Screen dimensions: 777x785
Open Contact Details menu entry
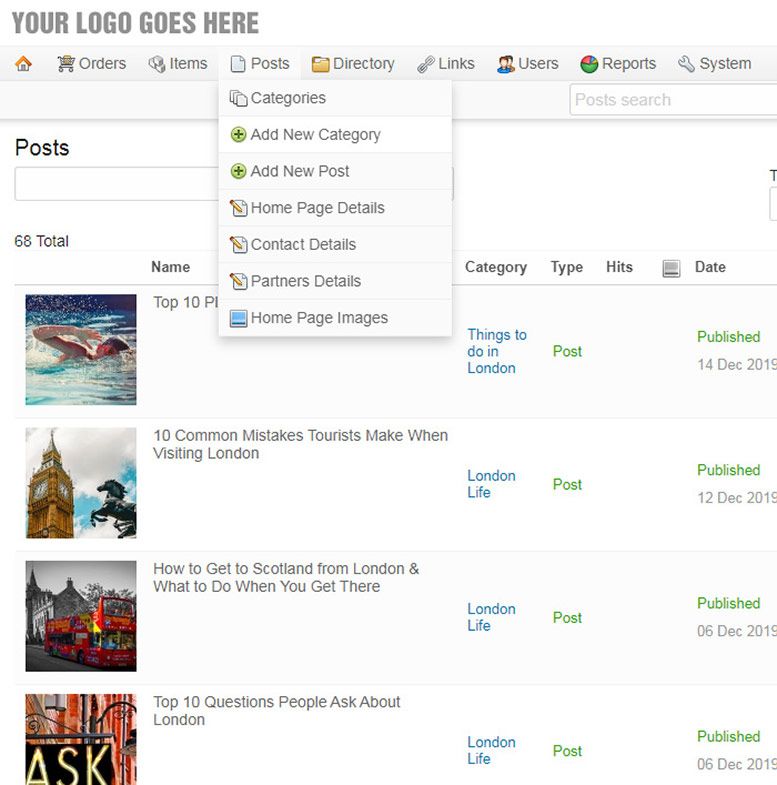[335, 244]
